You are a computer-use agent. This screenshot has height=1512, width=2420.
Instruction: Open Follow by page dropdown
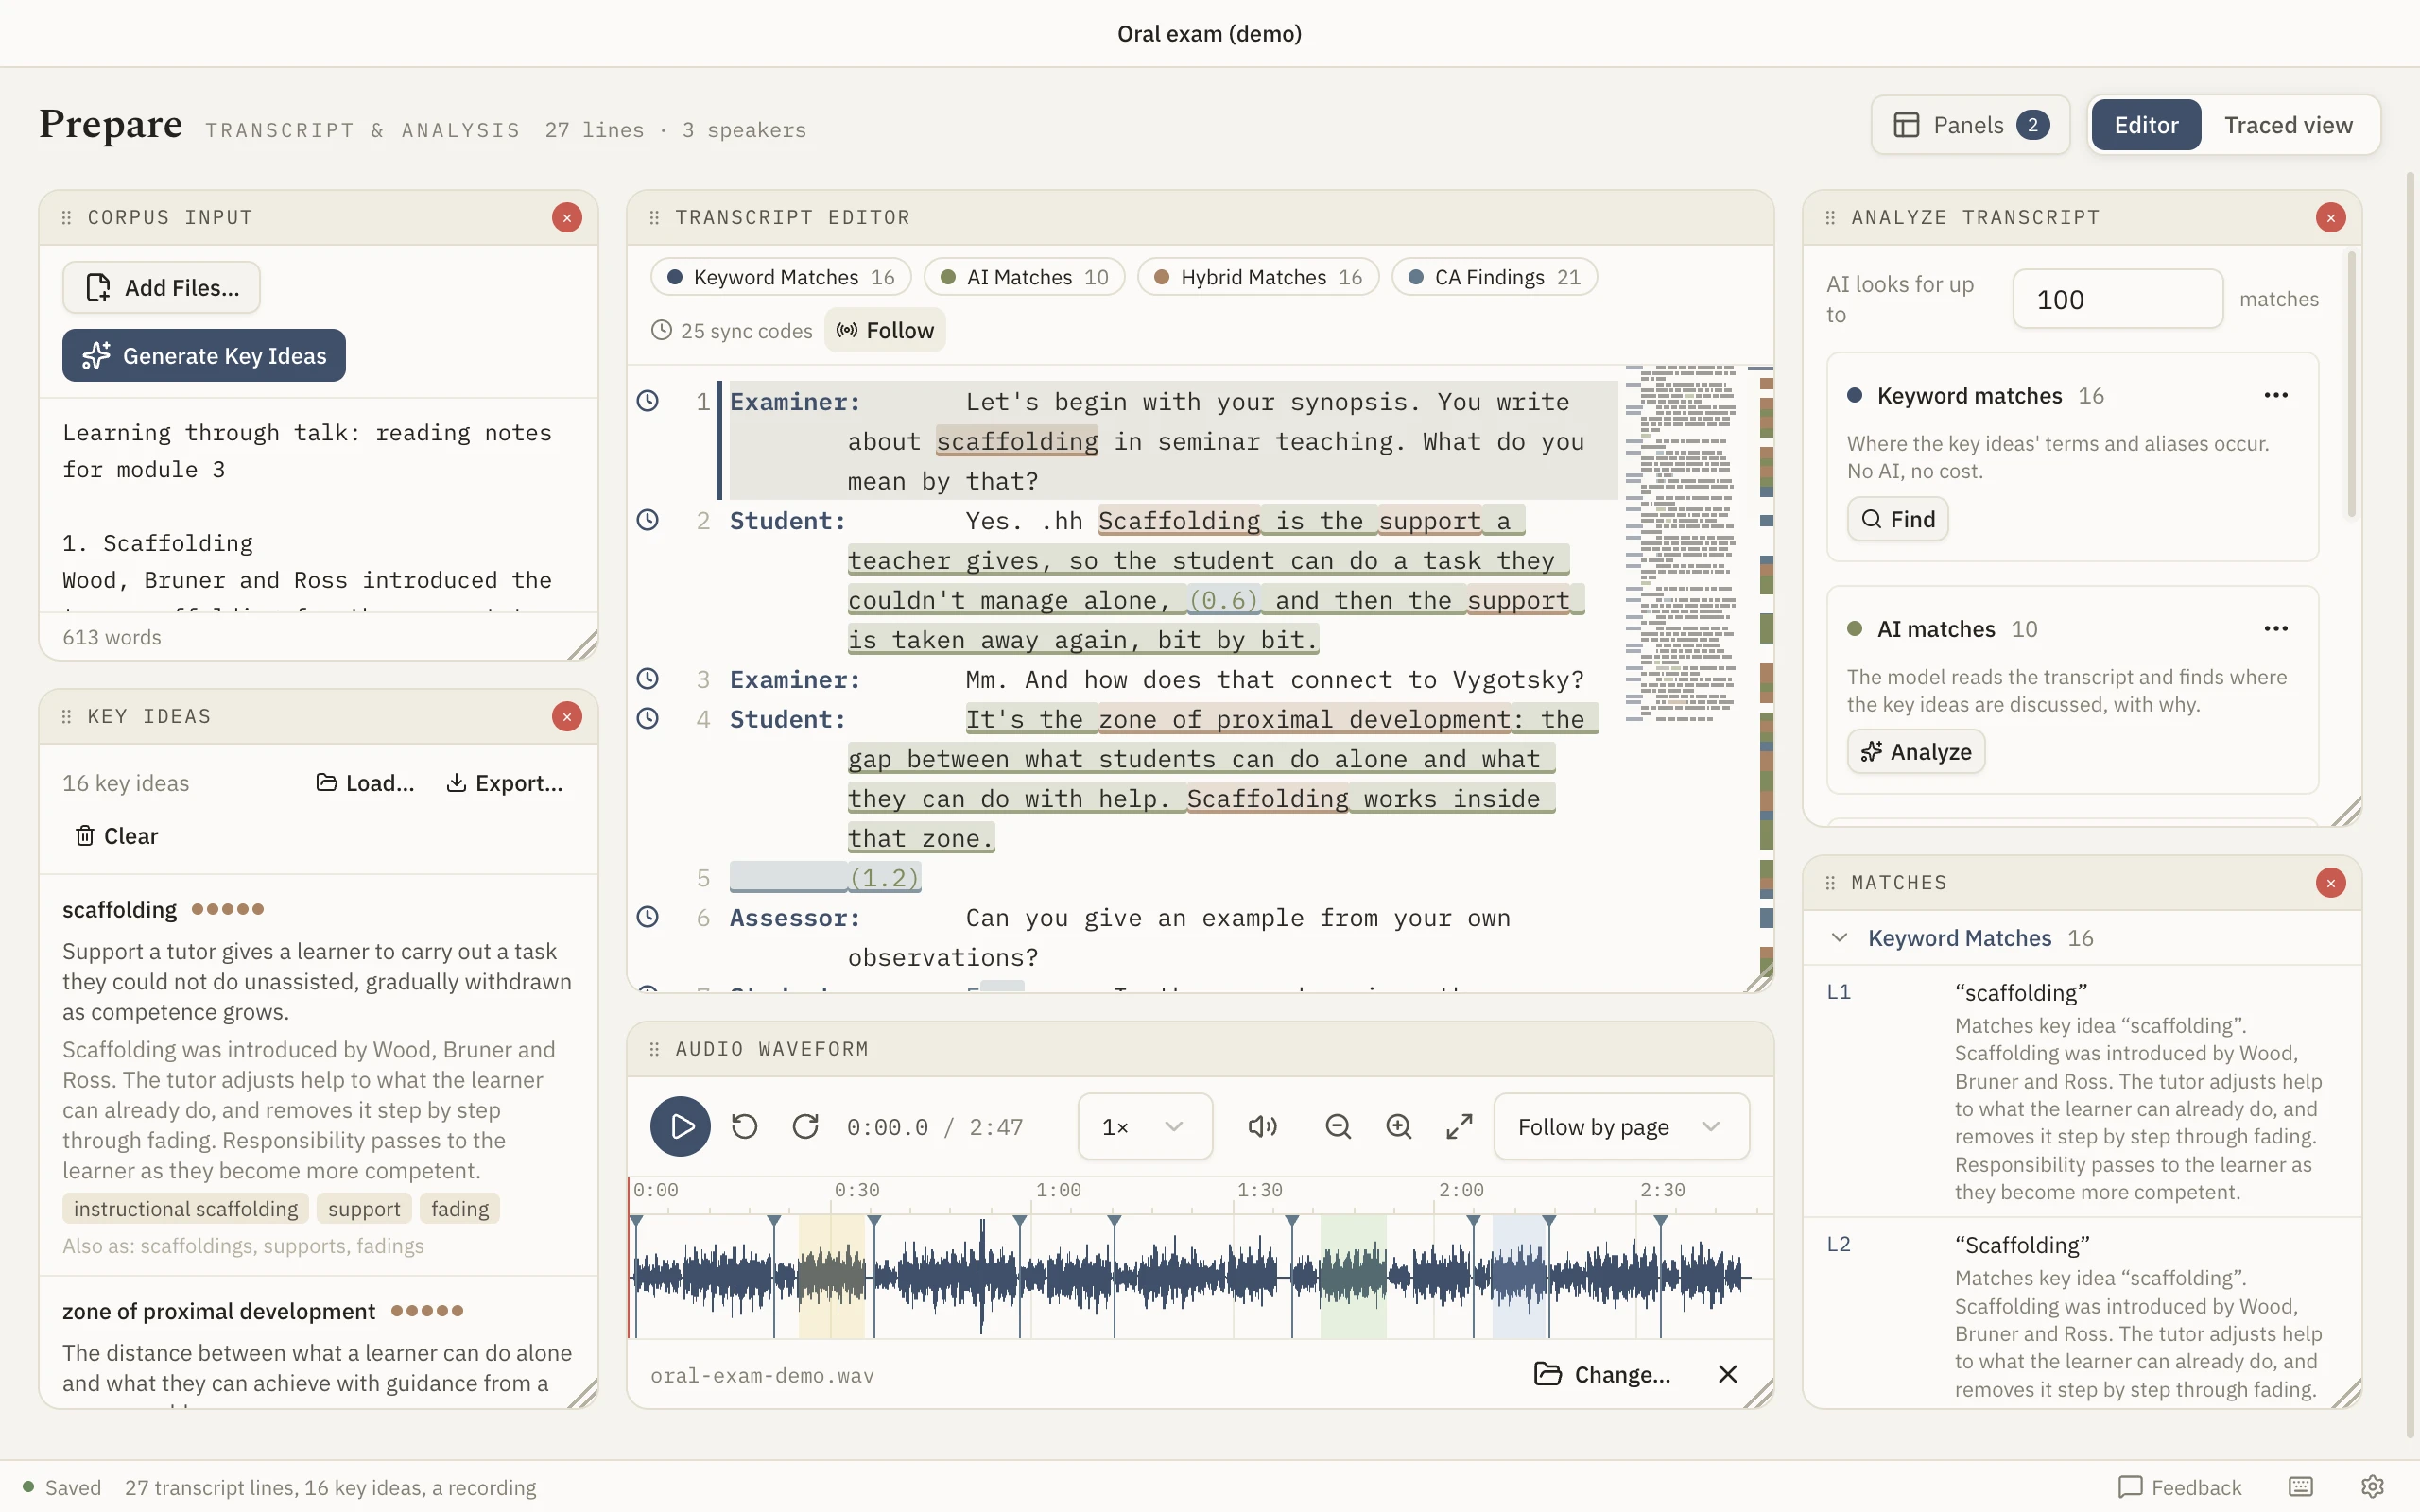(x=1621, y=1127)
